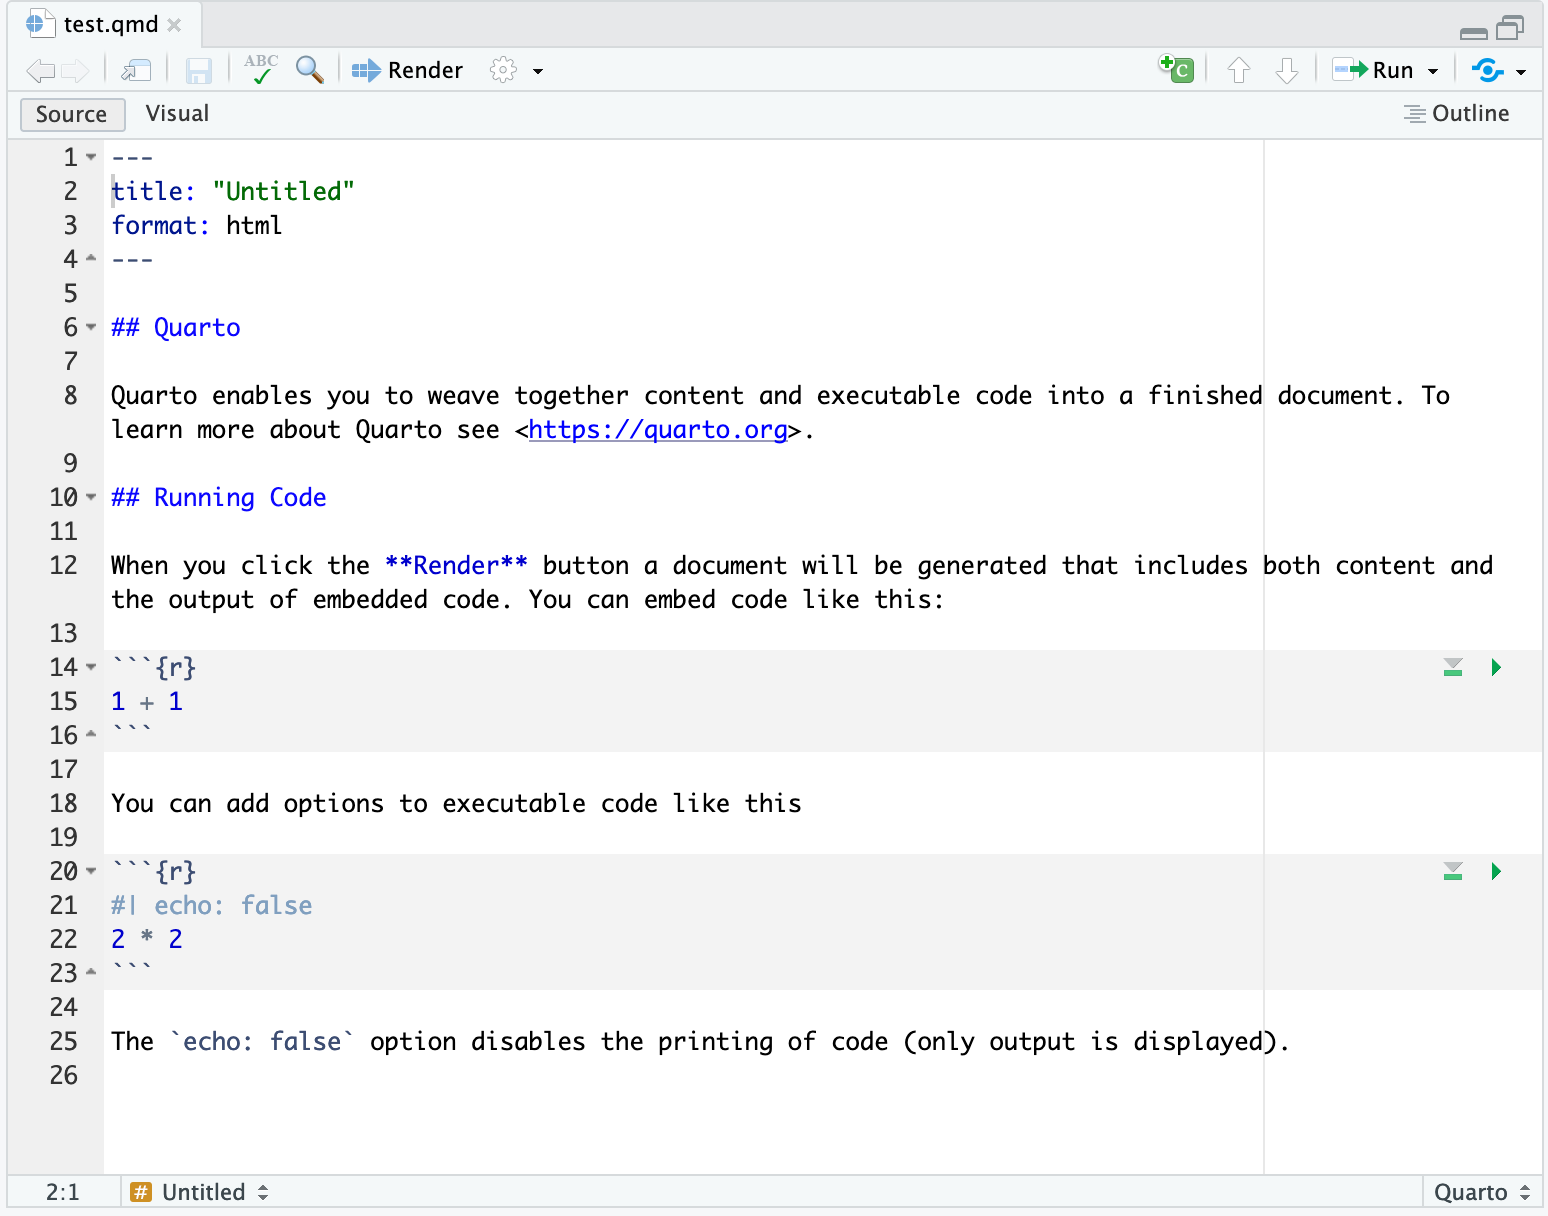This screenshot has height=1216, width=1548.
Task: Click the 1 + 1 code line
Action: pyautogui.click(x=147, y=701)
